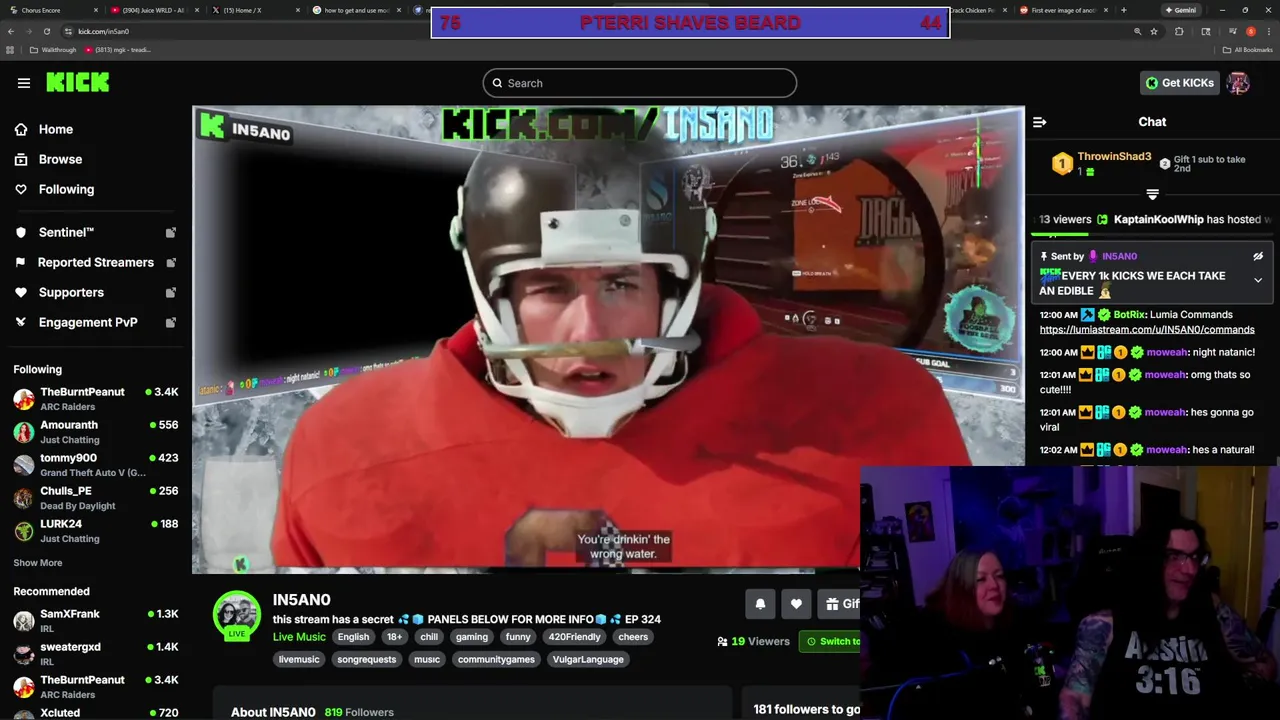Open the user profile avatar menu
Viewport: 1280px width, 720px height.
1239,83
